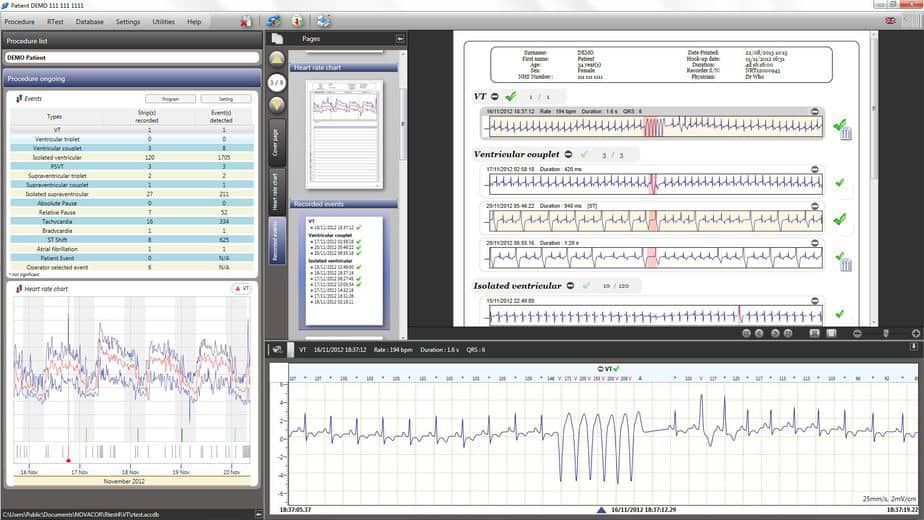Click the Program button in Events panel
This screenshot has width=924, height=520.
click(170, 99)
